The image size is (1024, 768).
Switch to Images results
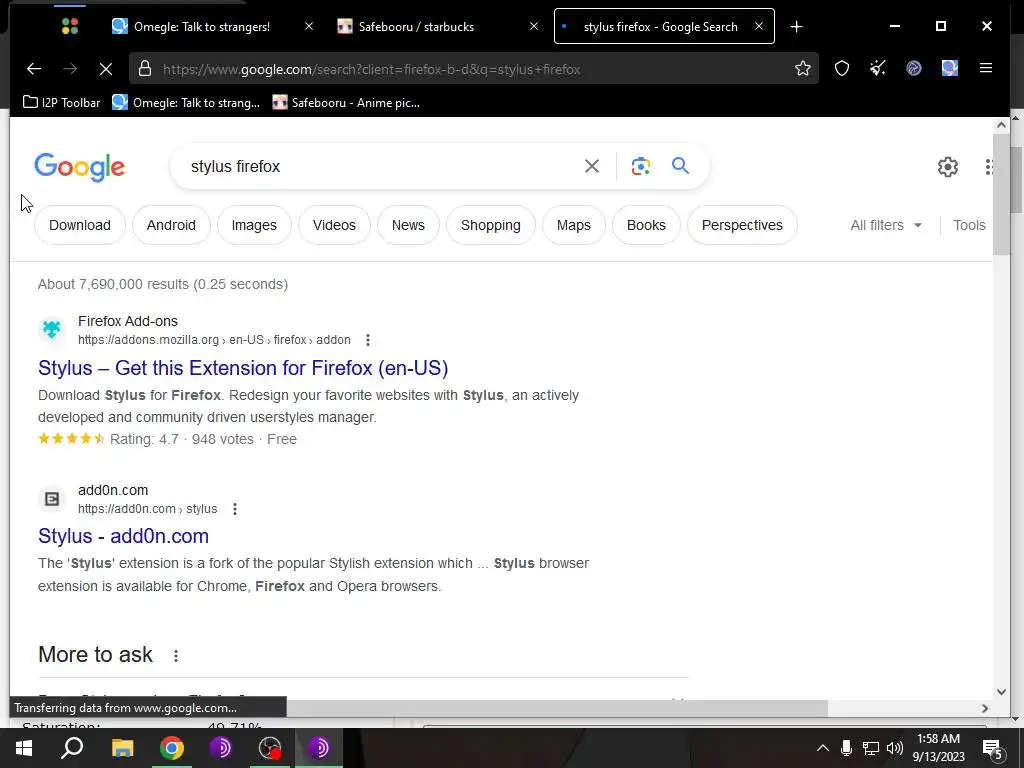click(254, 225)
